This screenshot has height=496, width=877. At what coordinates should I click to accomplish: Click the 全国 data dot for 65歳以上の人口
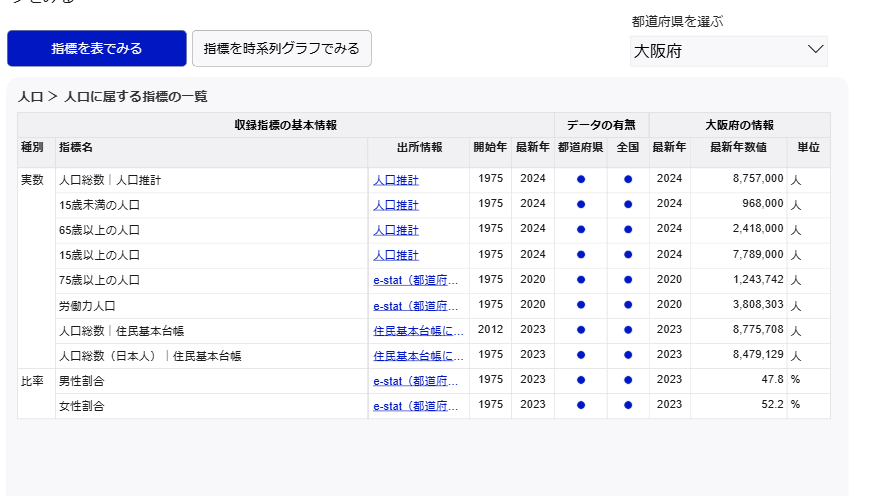click(x=628, y=230)
